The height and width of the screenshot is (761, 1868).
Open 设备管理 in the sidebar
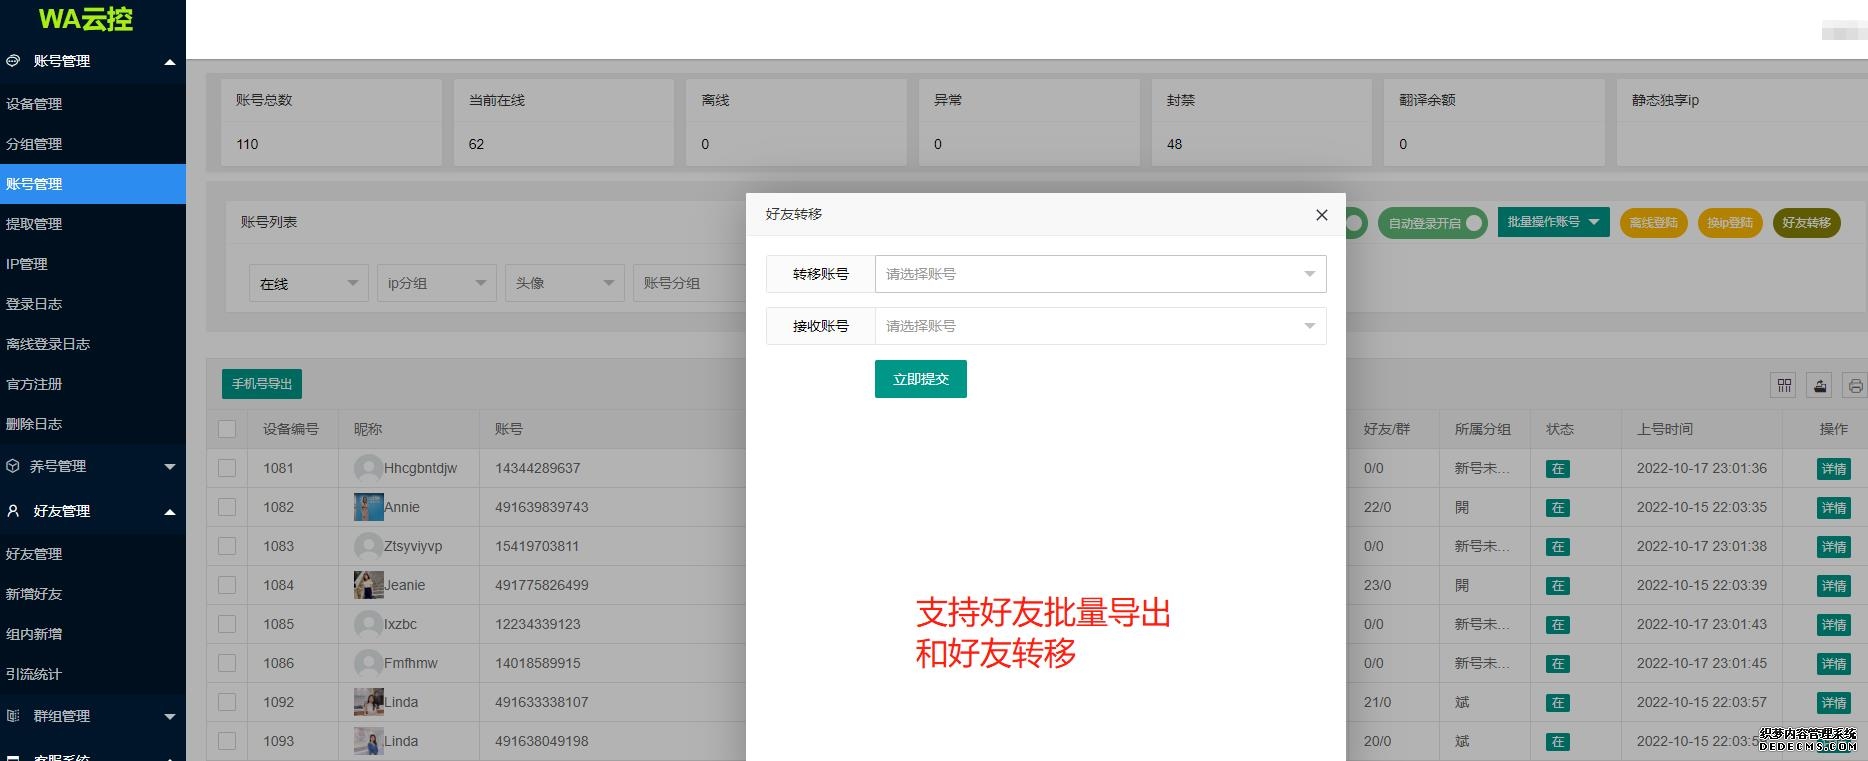click(93, 104)
